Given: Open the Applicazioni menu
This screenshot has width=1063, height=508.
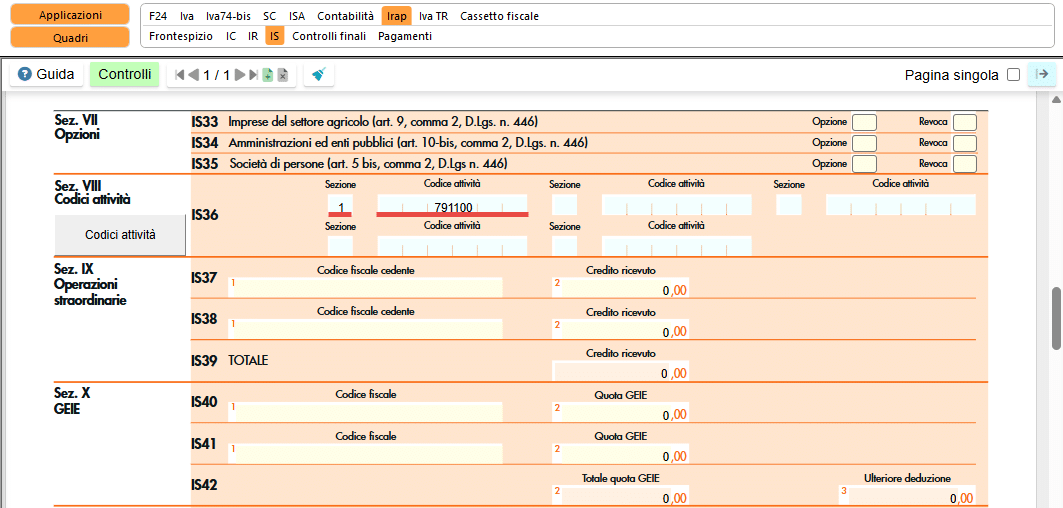Looking at the screenshot, I should point(70,15).
